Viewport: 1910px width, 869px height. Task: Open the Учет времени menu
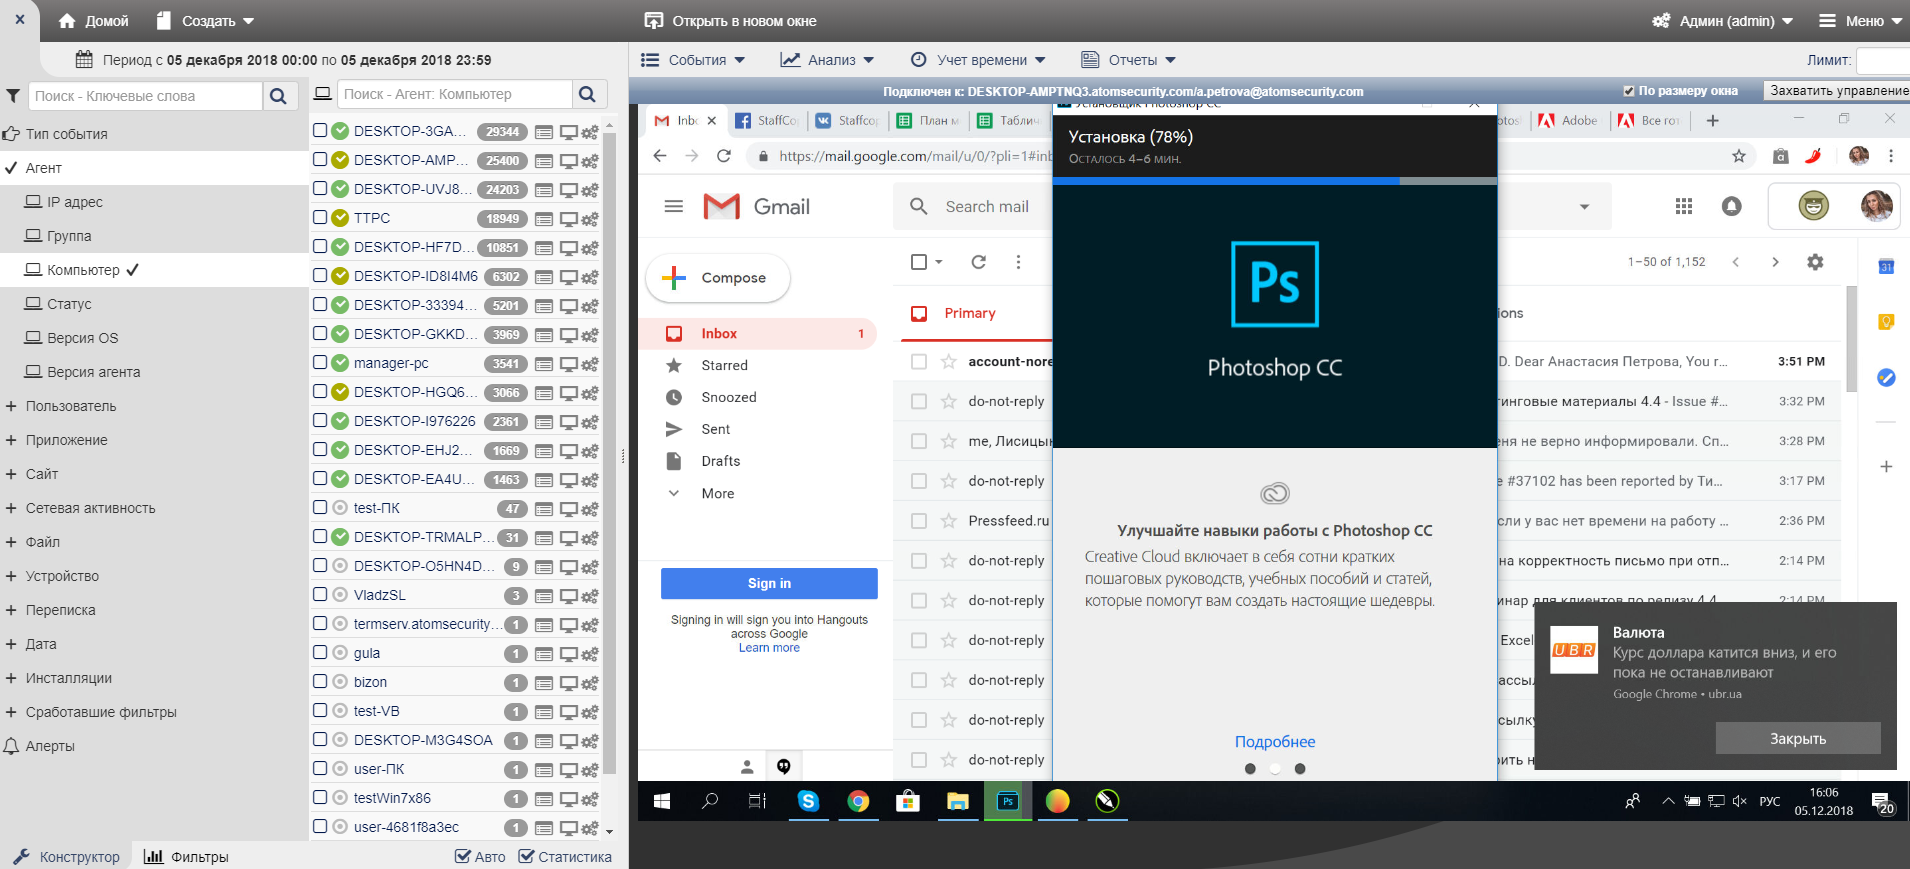(978, 60)
